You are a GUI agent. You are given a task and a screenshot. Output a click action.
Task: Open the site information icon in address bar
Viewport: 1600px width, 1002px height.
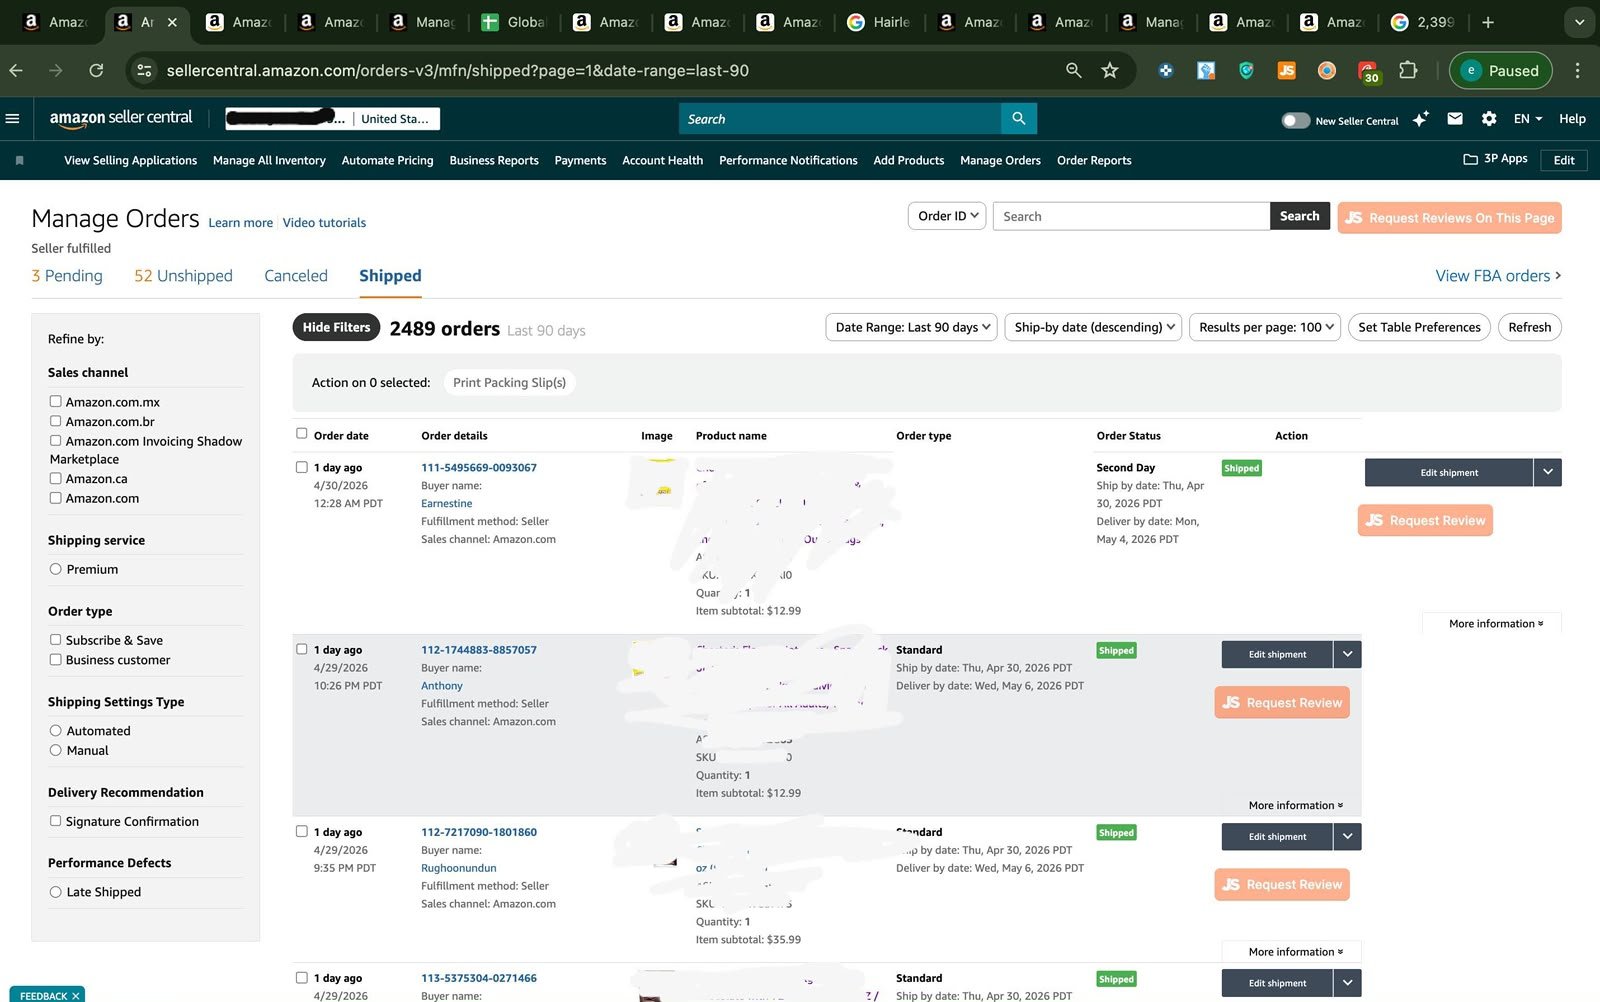(145, 70)
